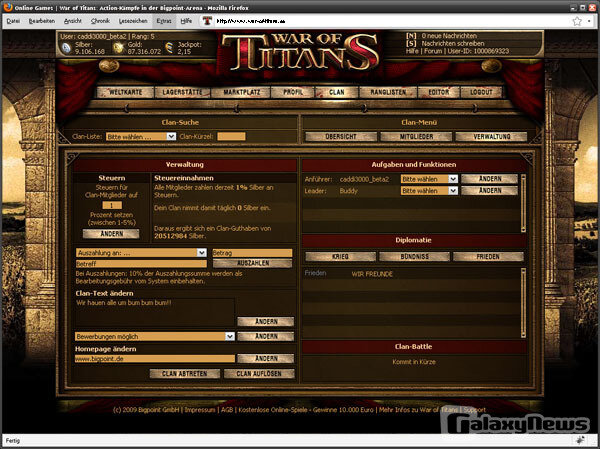Open Bewerbungen möglich dropdown
Image resolution: width=600 pixels, height=449 pixels.
pos(155,336)
